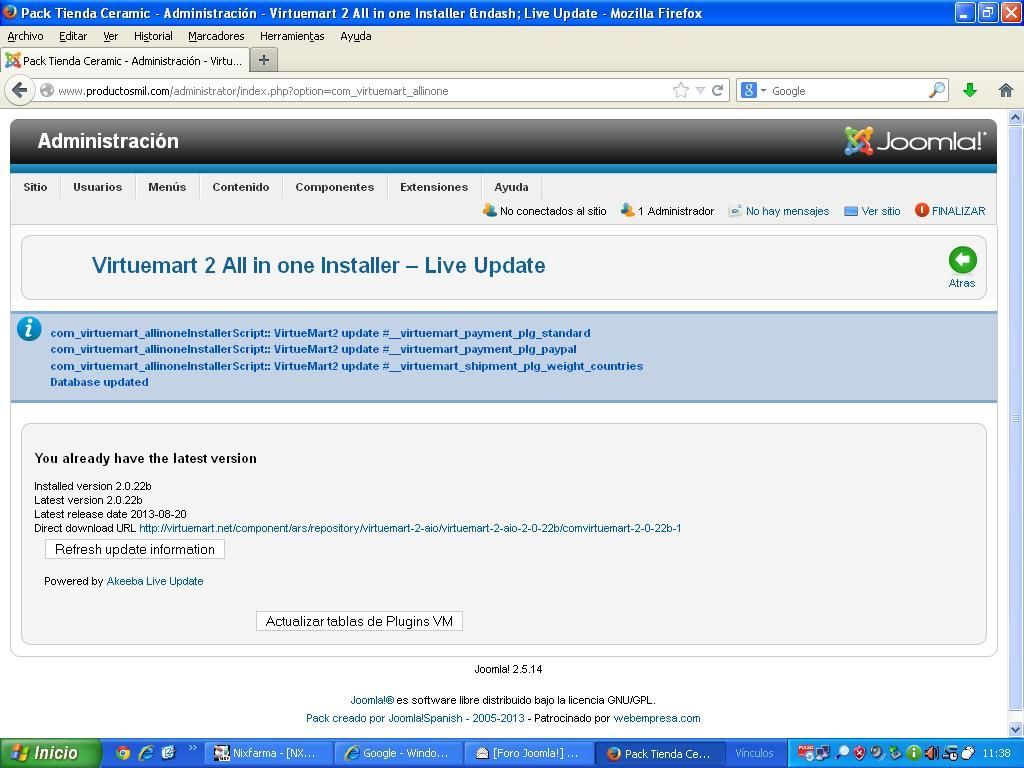Select the Pack Tienda Ceramic browser tab
The image size is (1024, 768).
coord(125,60)
